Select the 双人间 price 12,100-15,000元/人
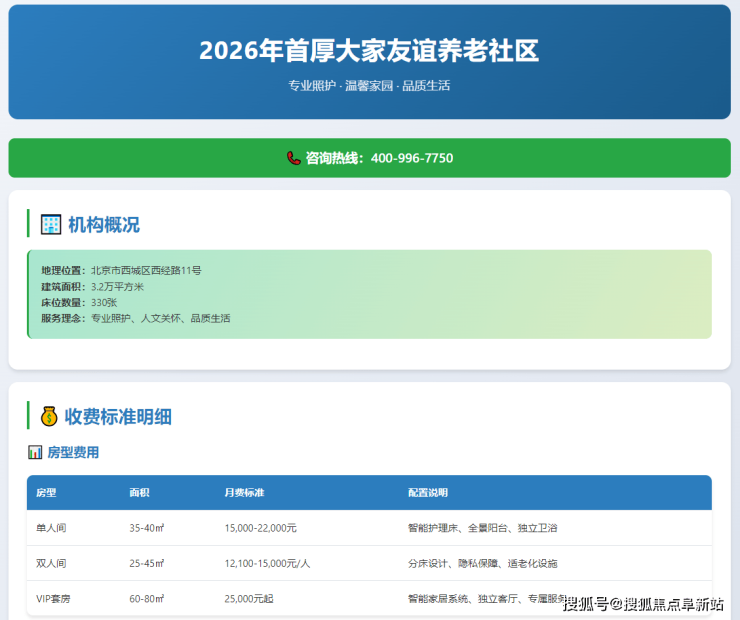The width and height of the screenshot is (740, 620). coord(267,563)
